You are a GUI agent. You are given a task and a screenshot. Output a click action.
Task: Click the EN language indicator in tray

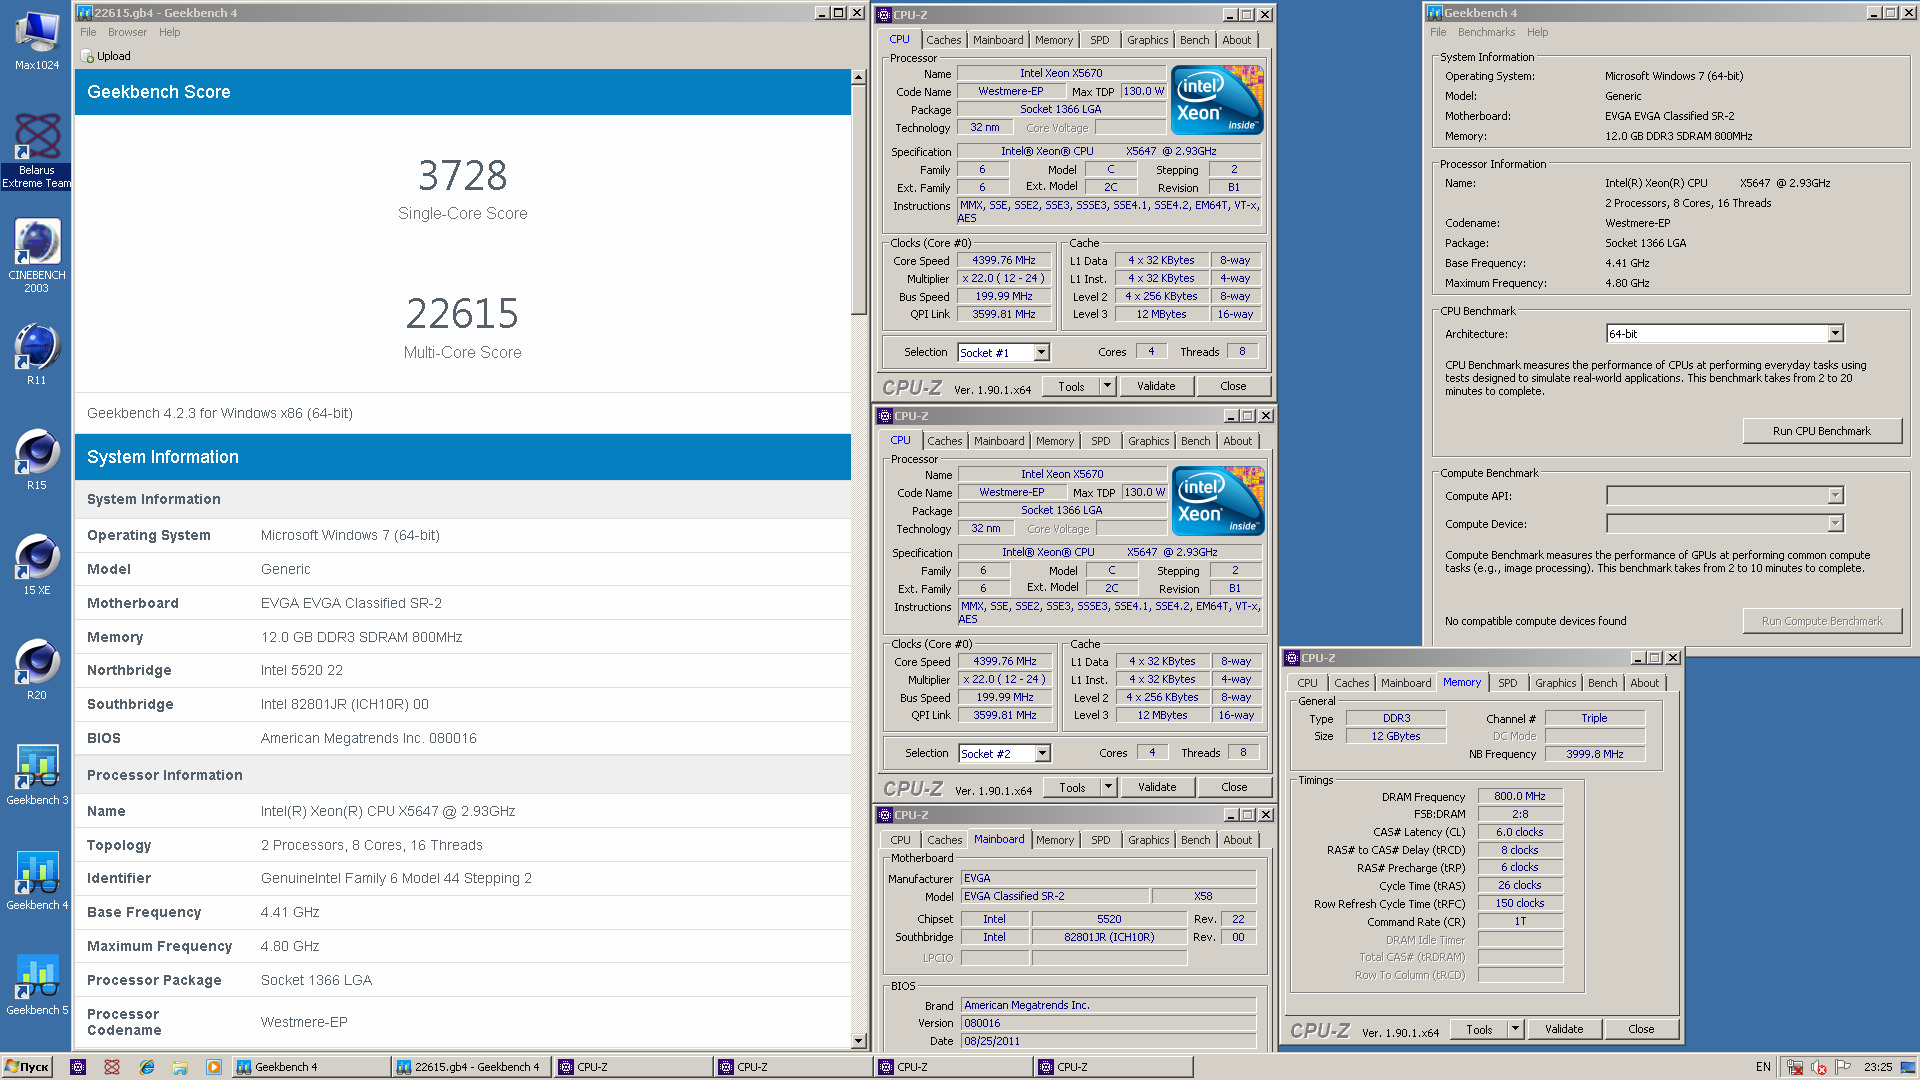1763,1067
